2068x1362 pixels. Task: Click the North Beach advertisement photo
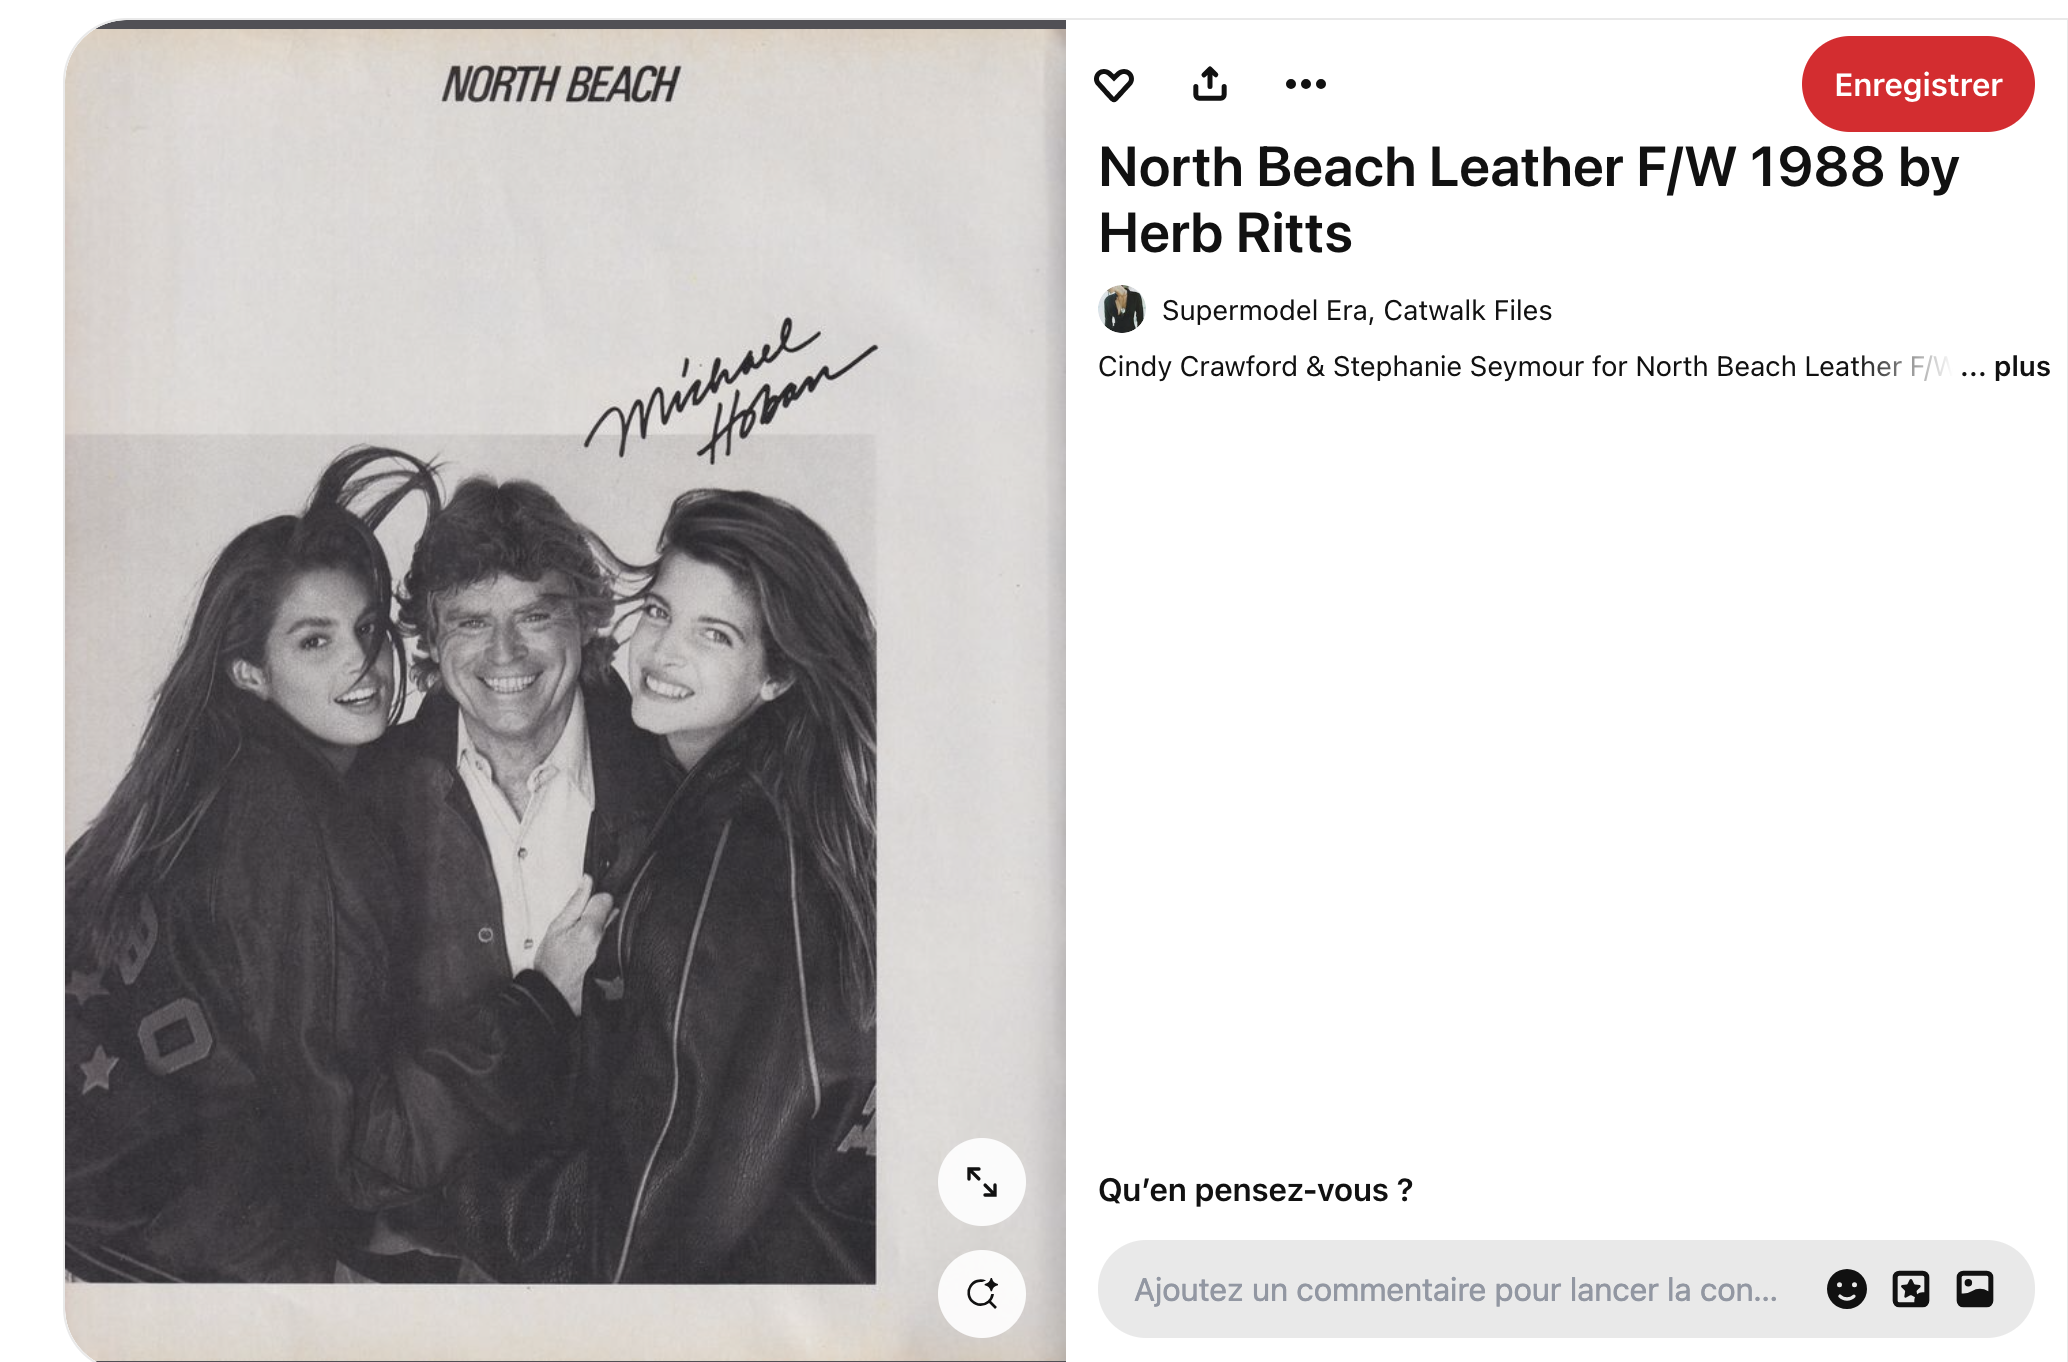[470, 858]
